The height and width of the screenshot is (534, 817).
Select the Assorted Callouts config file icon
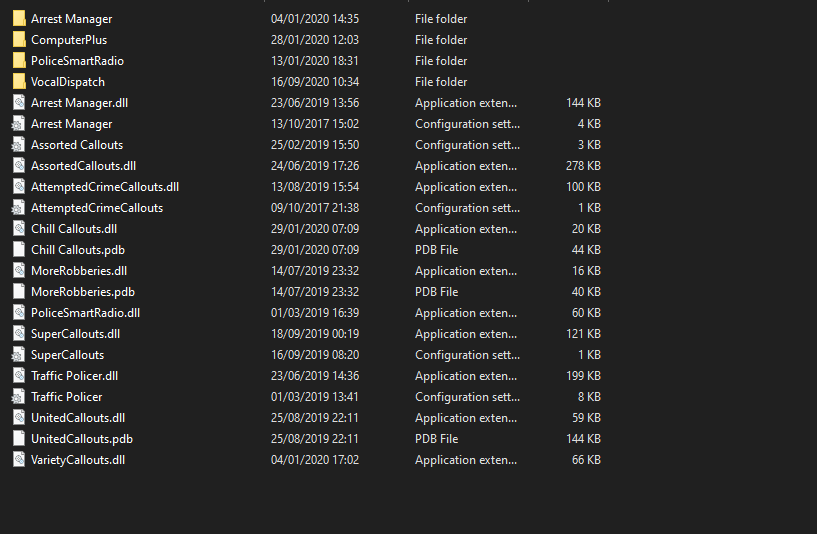coord(19,145)
